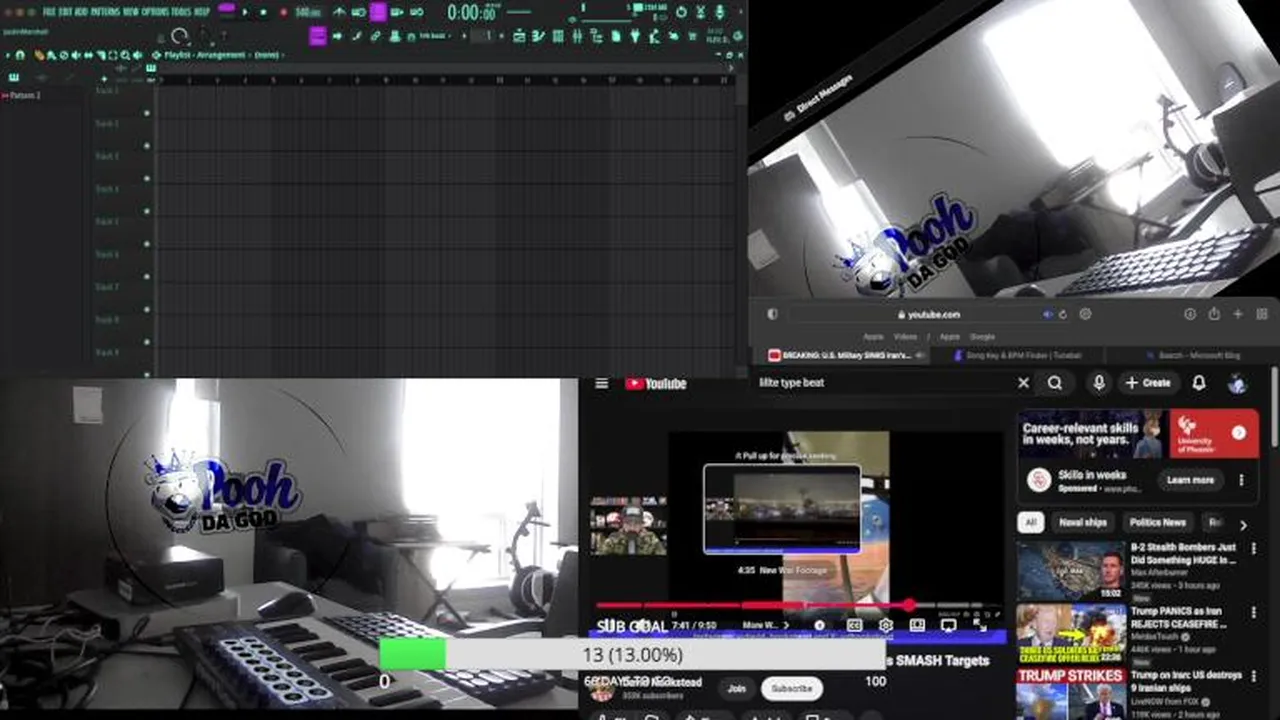Toggle the Playlist magnet snap icon
Screen dimensions: 1280x720
click(x=20, y=55)
